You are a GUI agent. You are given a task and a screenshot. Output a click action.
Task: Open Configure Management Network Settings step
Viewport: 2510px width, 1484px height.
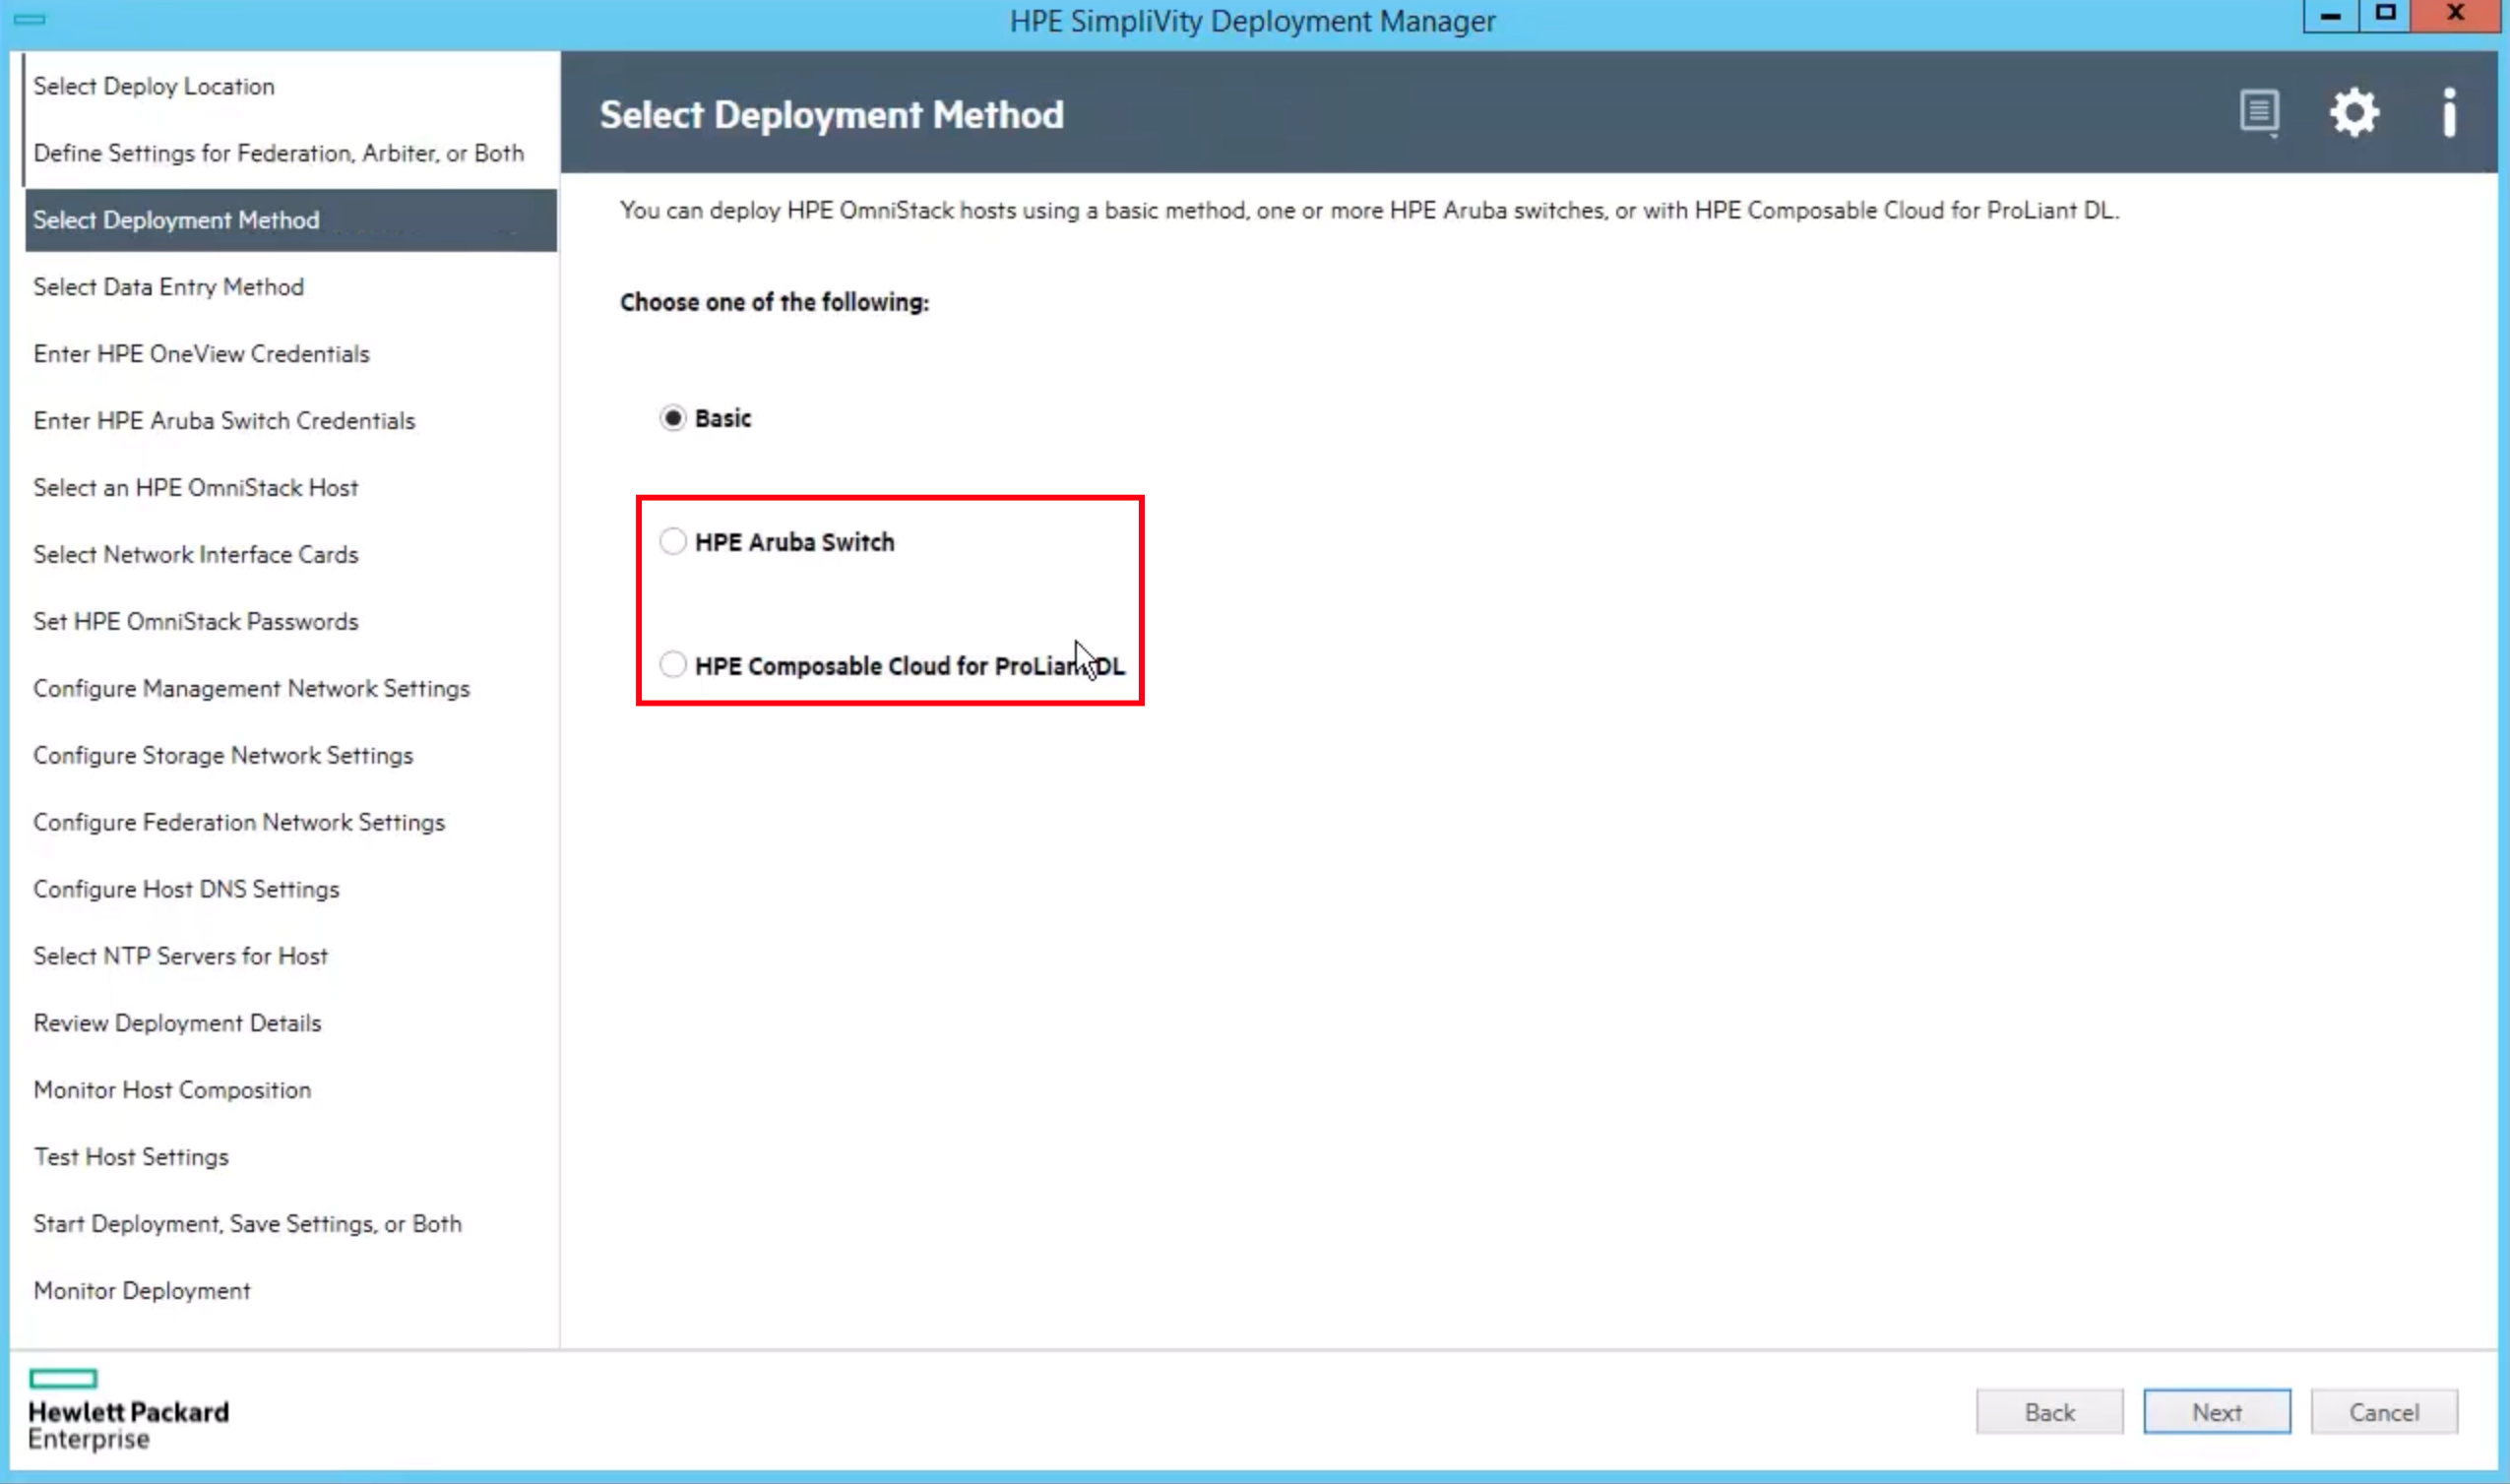point(252,689)
